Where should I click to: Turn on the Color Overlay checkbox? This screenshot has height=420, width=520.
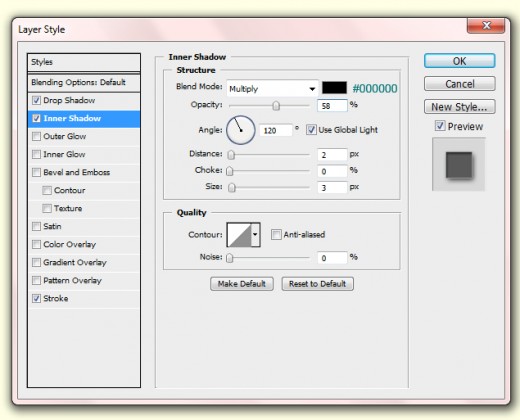36,244
